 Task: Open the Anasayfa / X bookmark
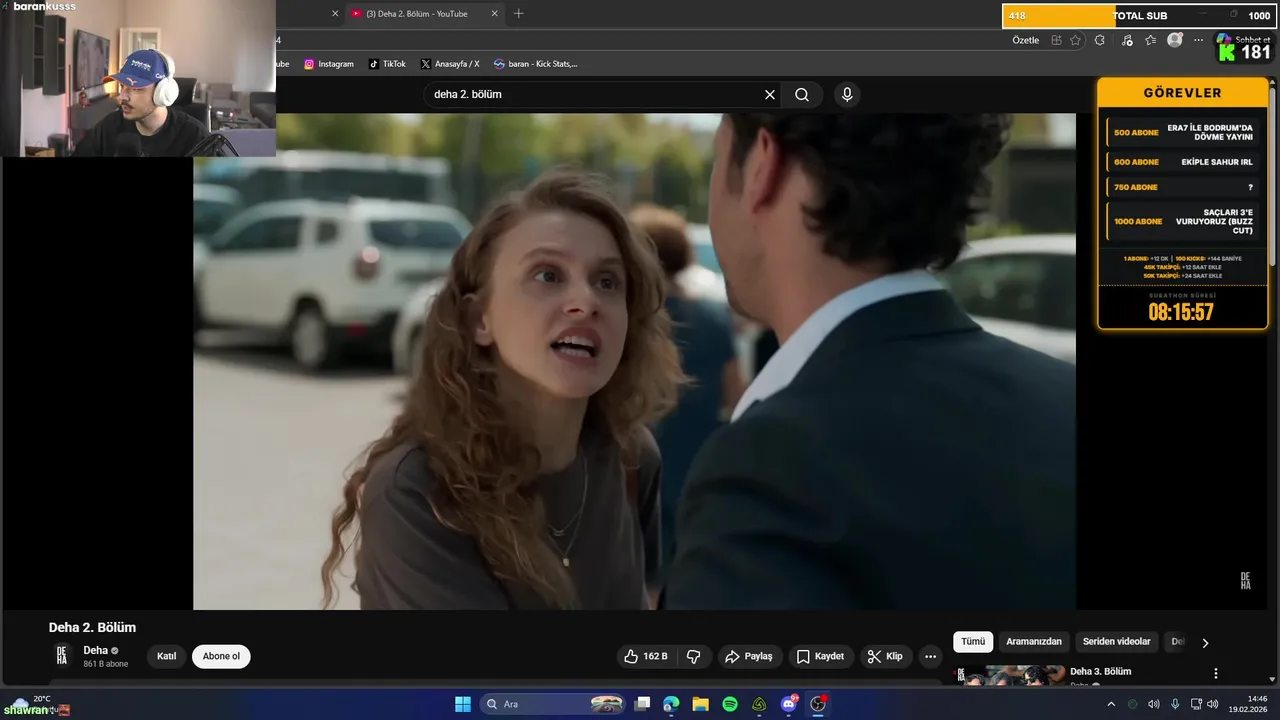[450, 63]
